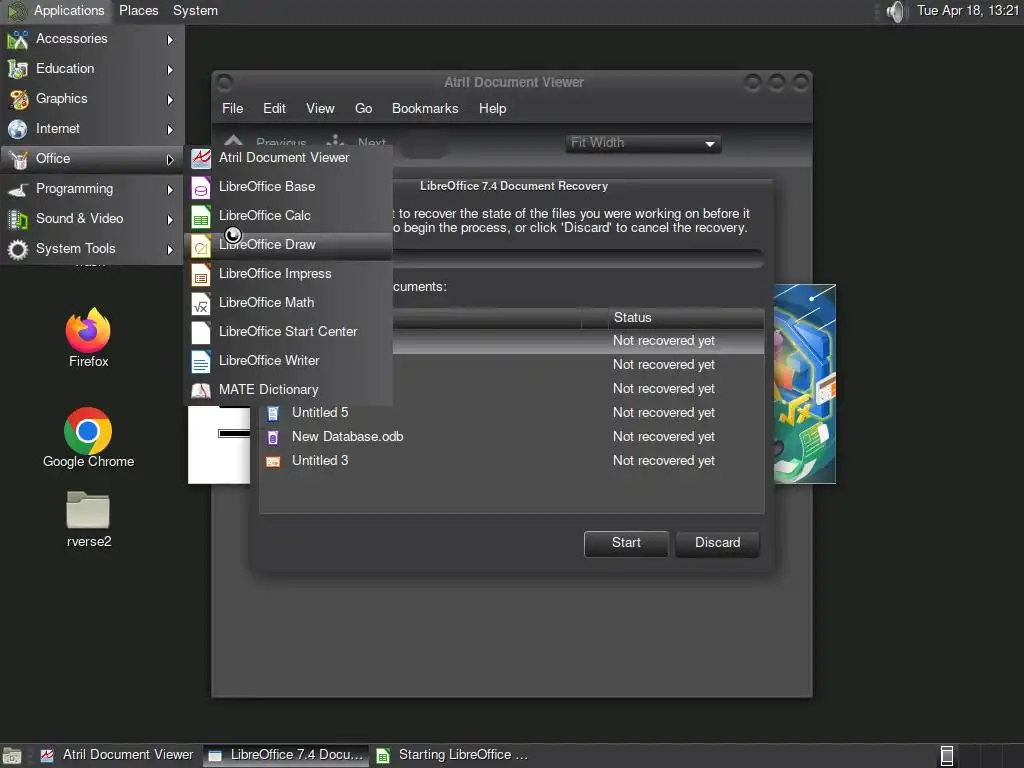Click the System Tools gear icon
Viewport: 1024px width, 768px height.
[18, 249]
